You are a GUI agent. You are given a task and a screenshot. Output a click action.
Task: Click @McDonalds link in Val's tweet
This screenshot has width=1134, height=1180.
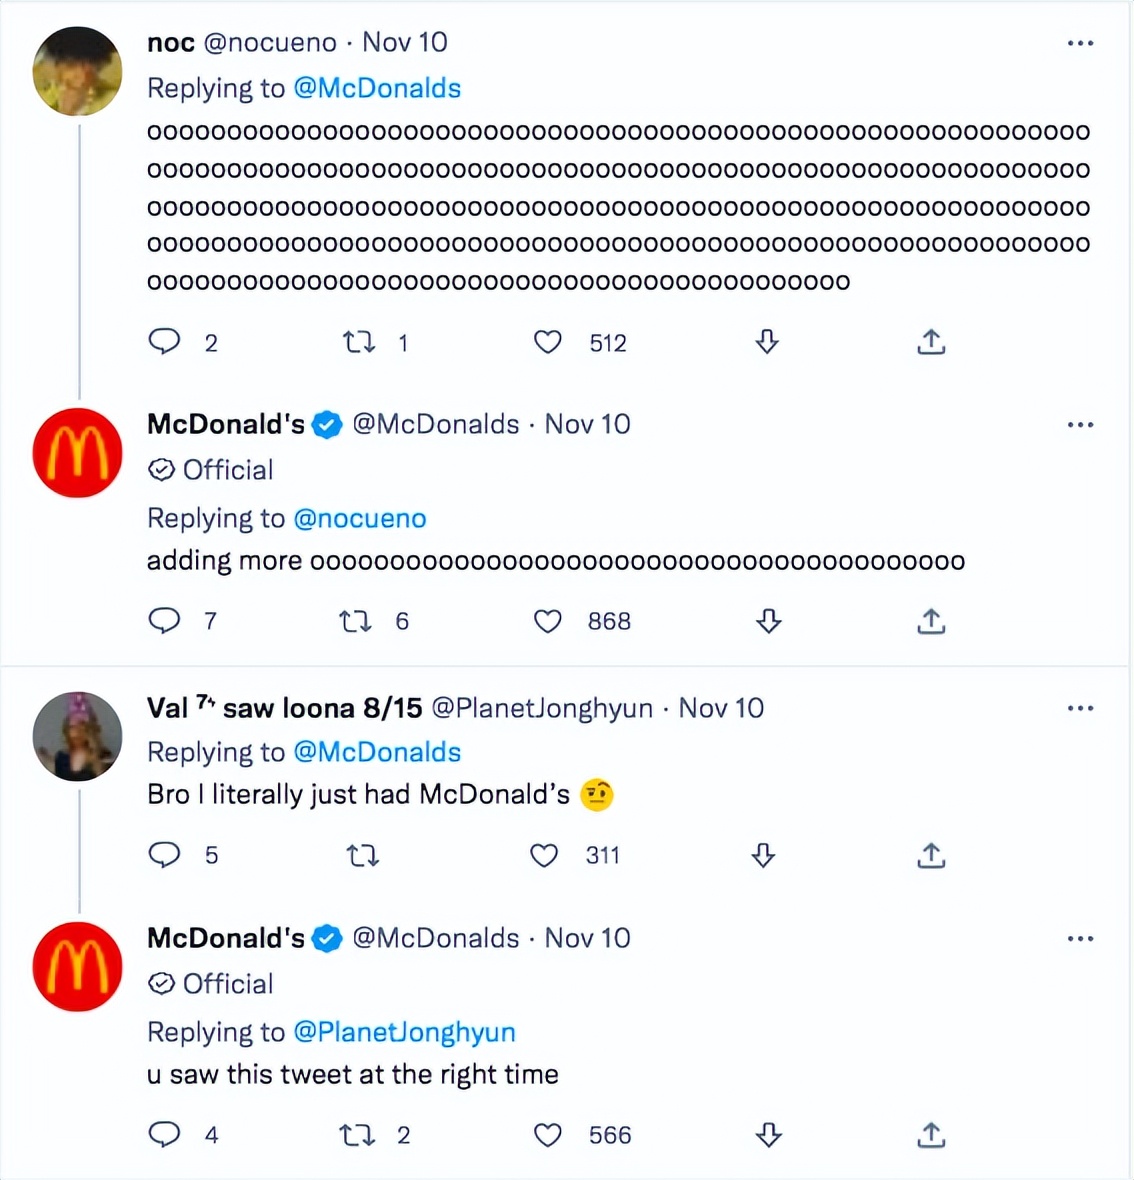[x=377, y=752]
